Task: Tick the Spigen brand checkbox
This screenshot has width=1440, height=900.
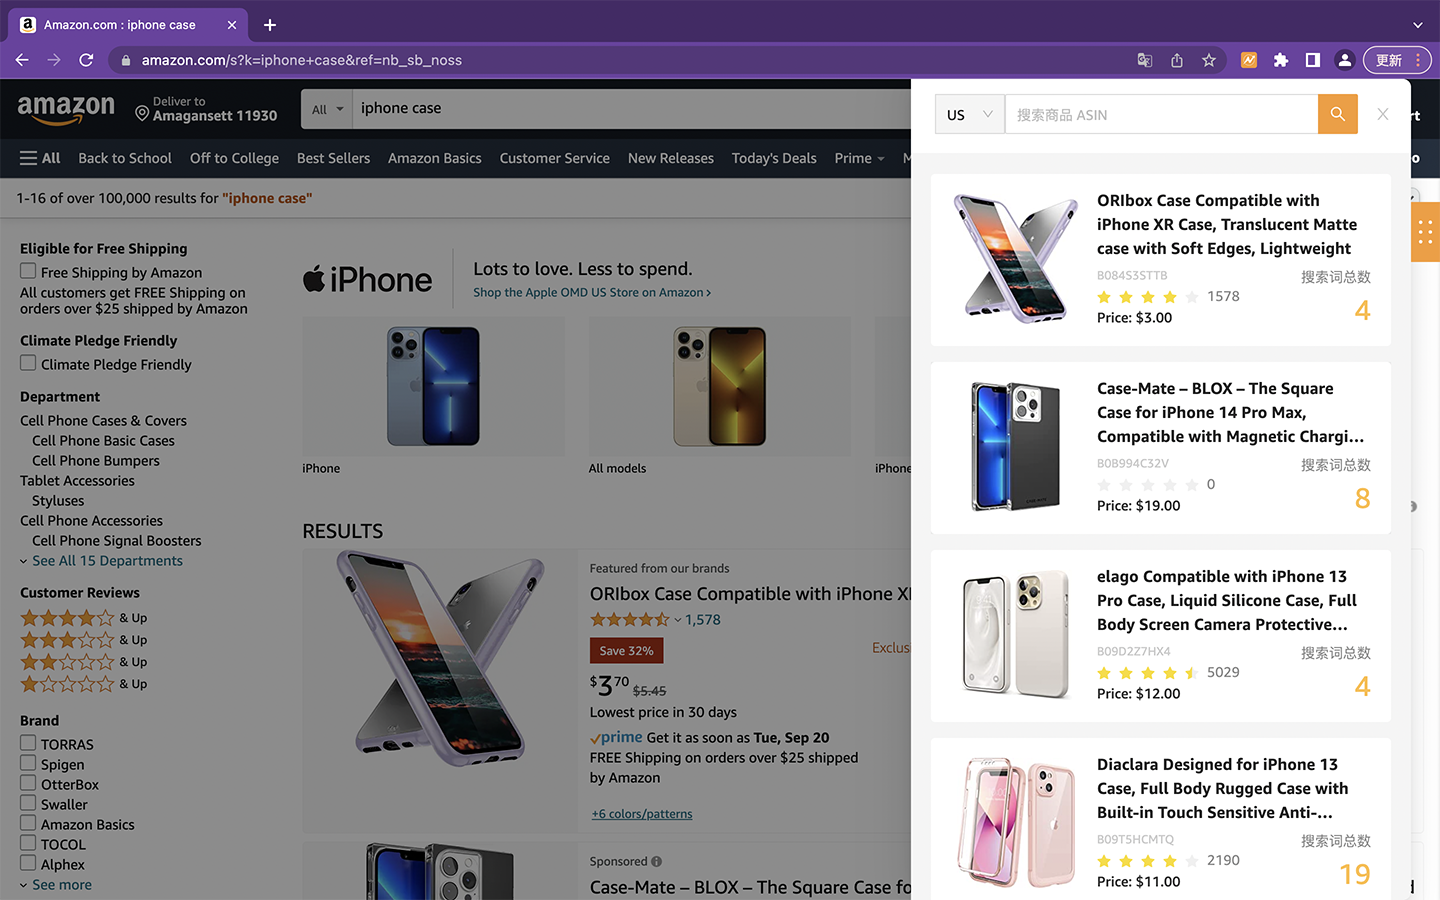Action: coord(28,763)
